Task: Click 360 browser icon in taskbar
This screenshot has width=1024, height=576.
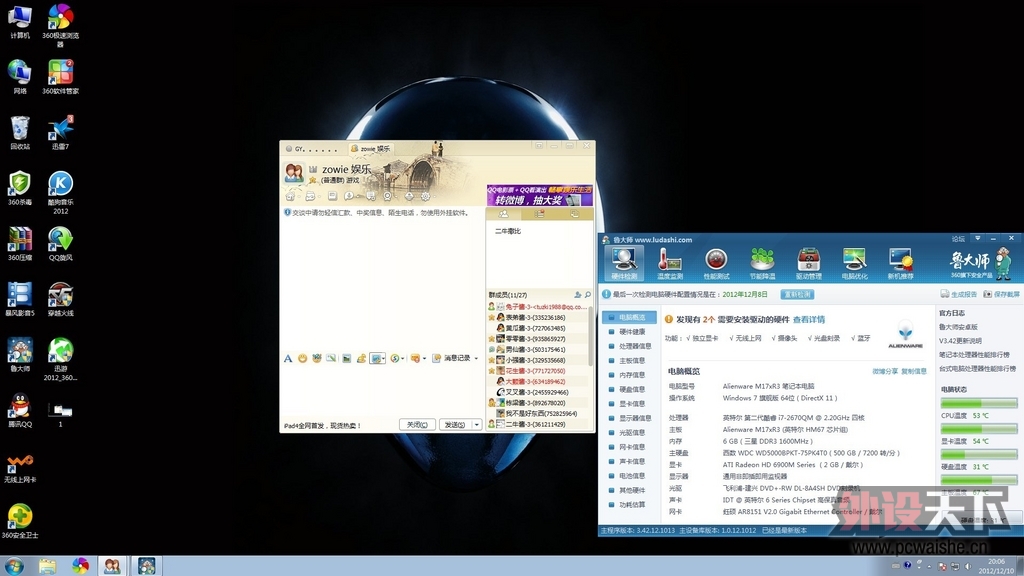Action: pyautogui.click(x=80, y=566)
